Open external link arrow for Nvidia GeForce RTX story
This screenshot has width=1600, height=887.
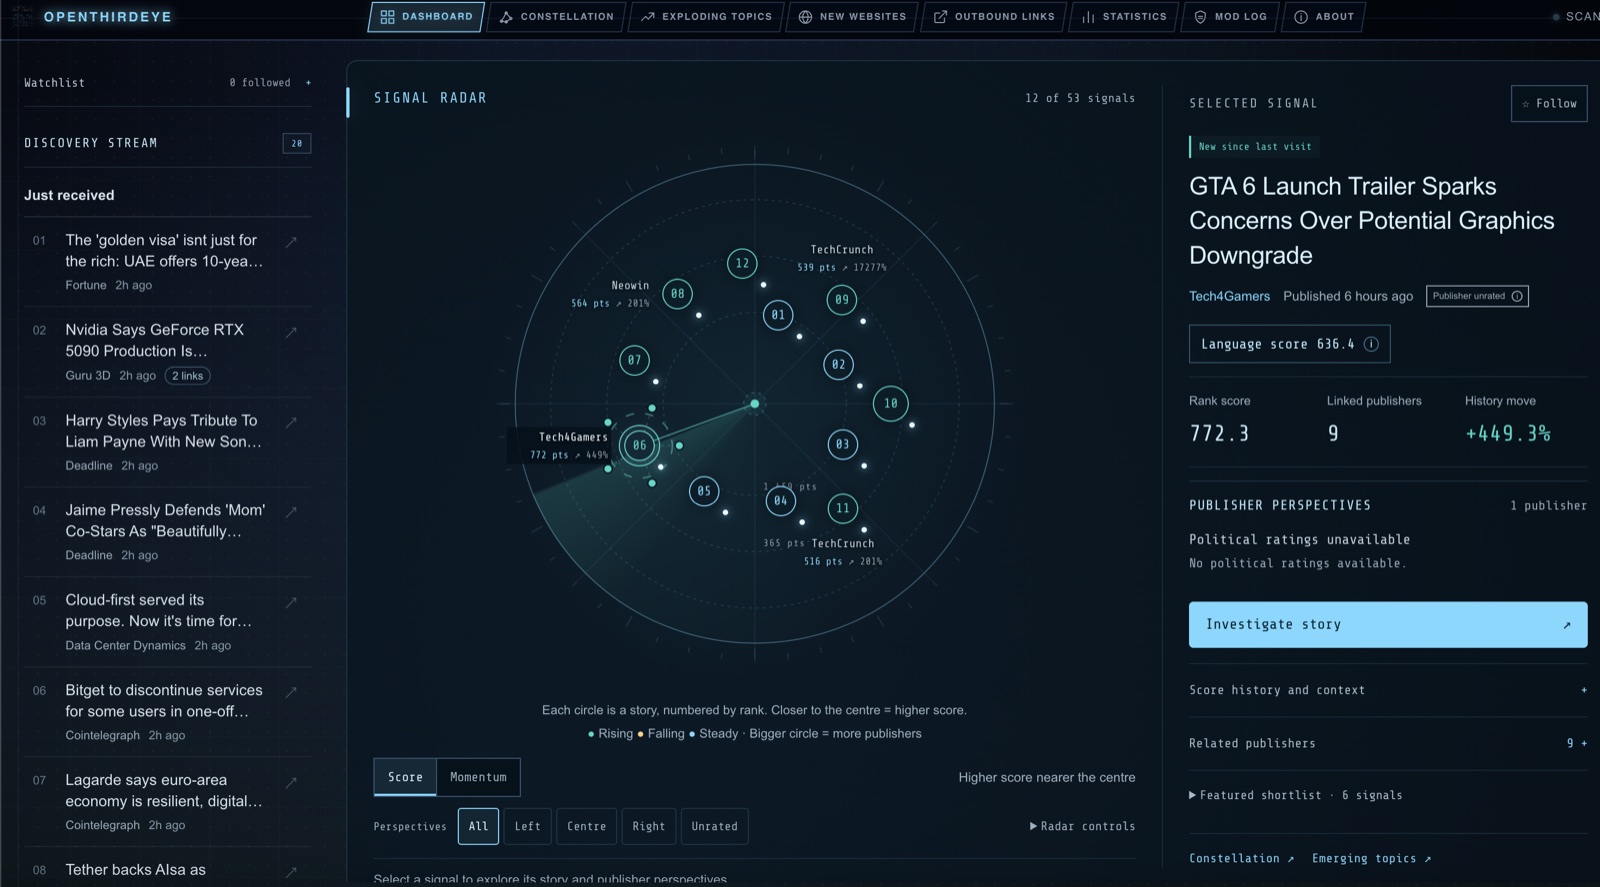point(291,332)
